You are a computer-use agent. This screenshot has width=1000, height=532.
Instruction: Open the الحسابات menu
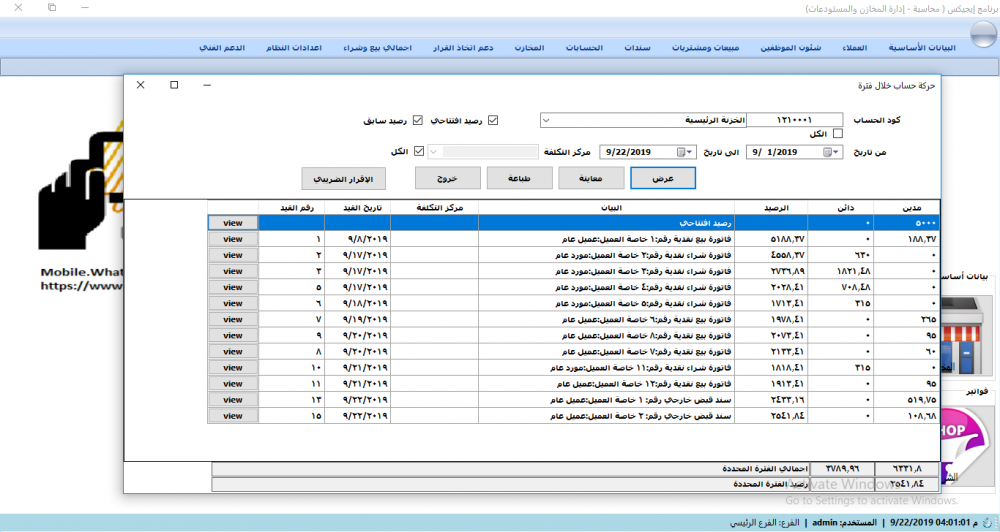(x=584, y=48)
